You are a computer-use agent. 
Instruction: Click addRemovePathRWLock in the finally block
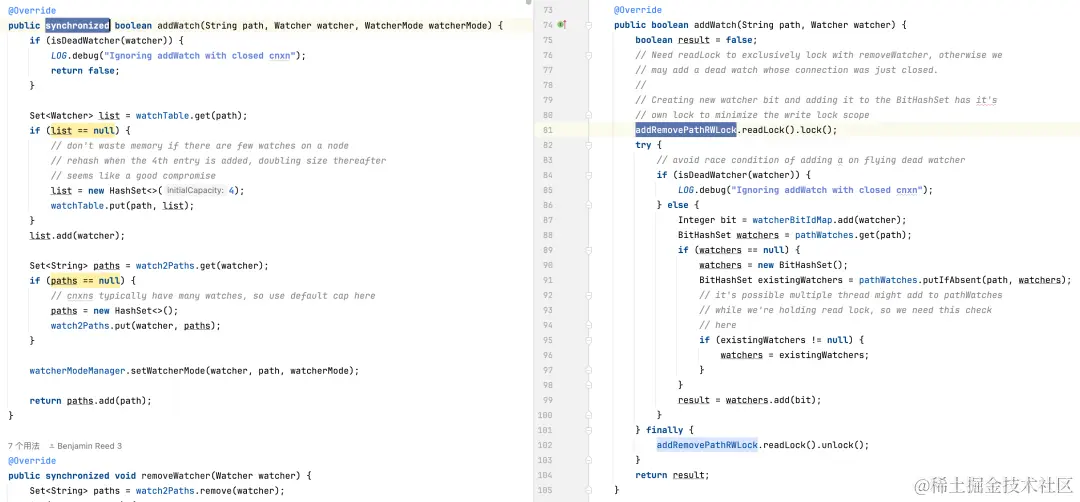tap(707, 445)
